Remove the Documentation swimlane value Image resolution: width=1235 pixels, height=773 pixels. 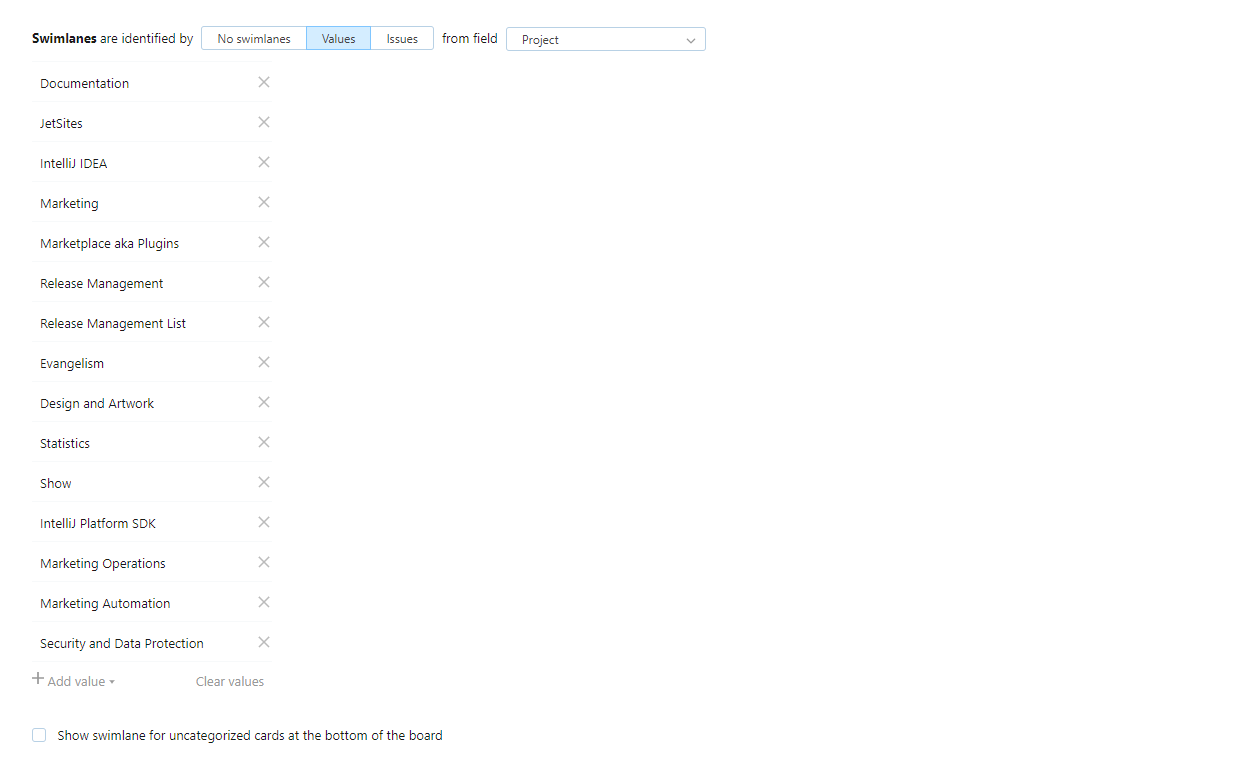[x=264, y=82]
